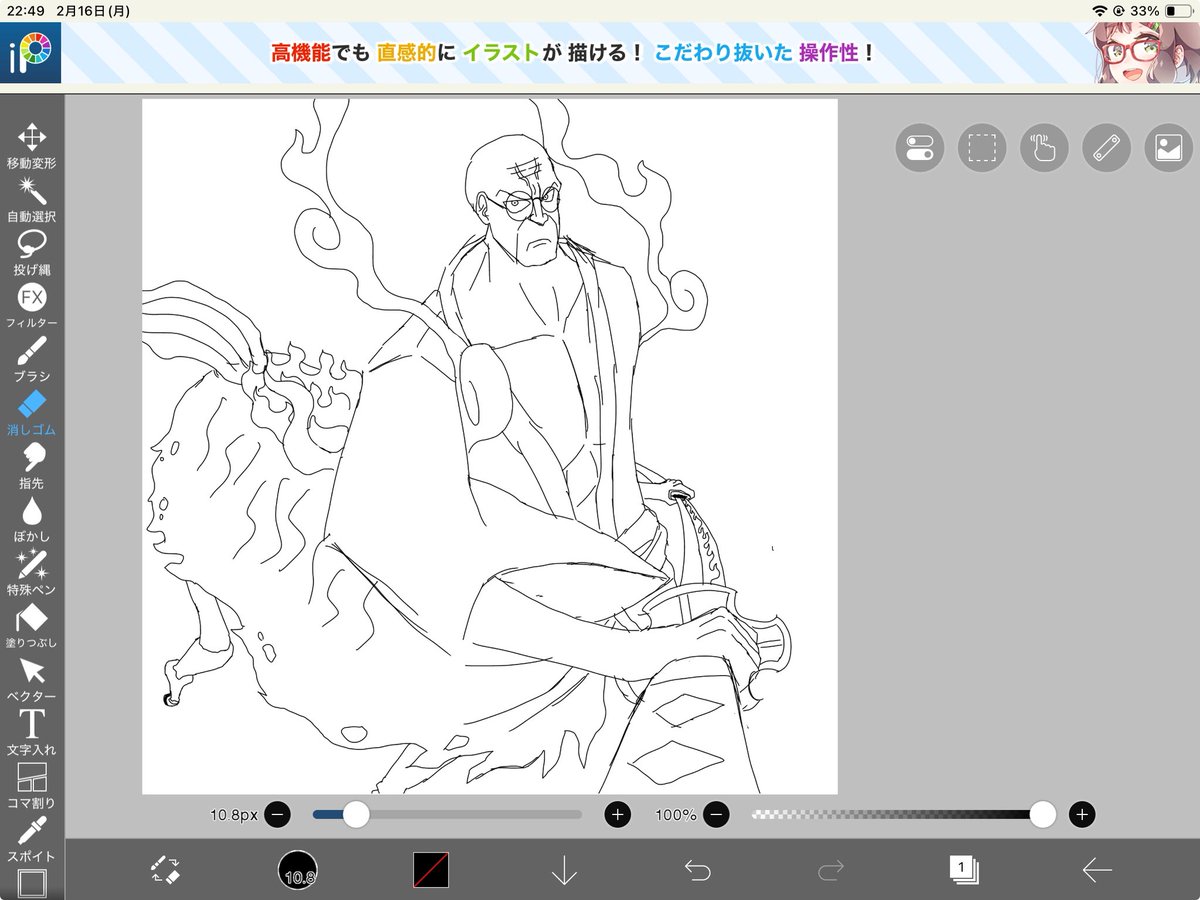Open the current color swatch
The width and height of the screenshot is (1200, 900).
click(x=431, y=870)
